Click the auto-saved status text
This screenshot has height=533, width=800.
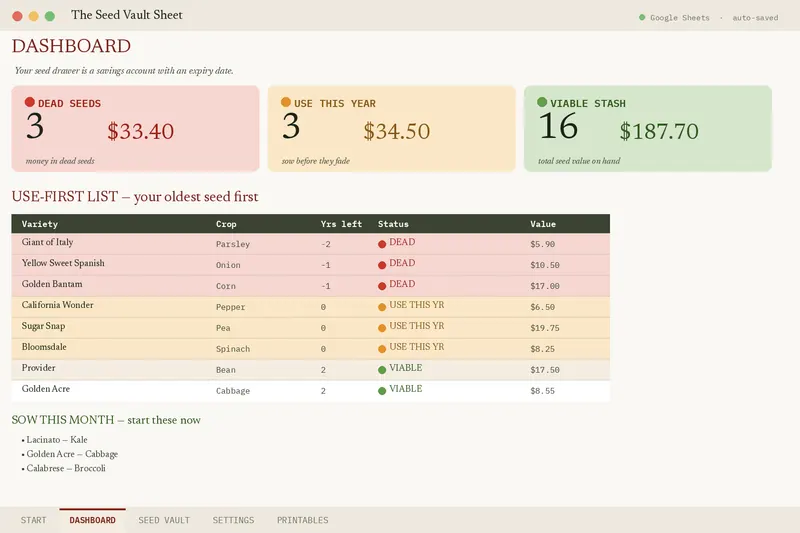click(x=755, y=18)
